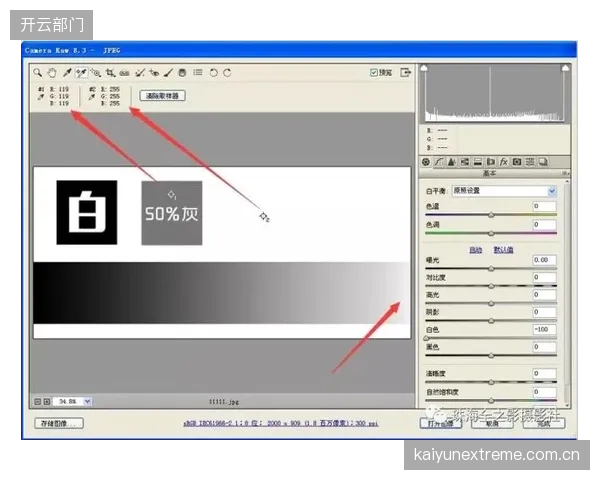
Task: Click the panel scrollbar down arrow
Action: 567,405
